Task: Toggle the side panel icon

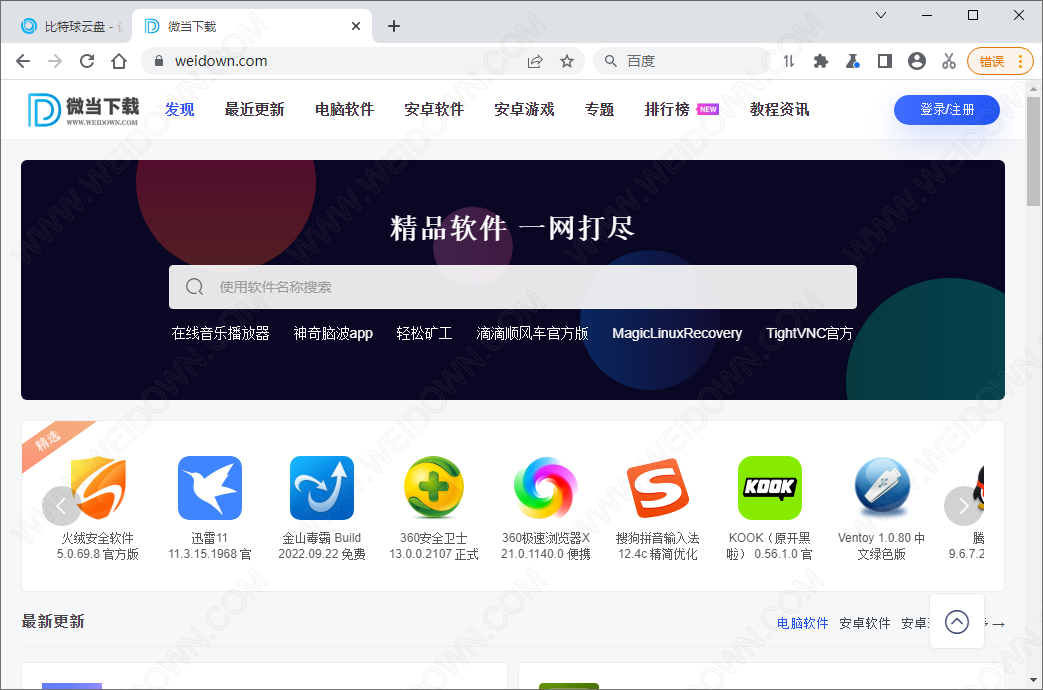Action: [x=885, y=61]
